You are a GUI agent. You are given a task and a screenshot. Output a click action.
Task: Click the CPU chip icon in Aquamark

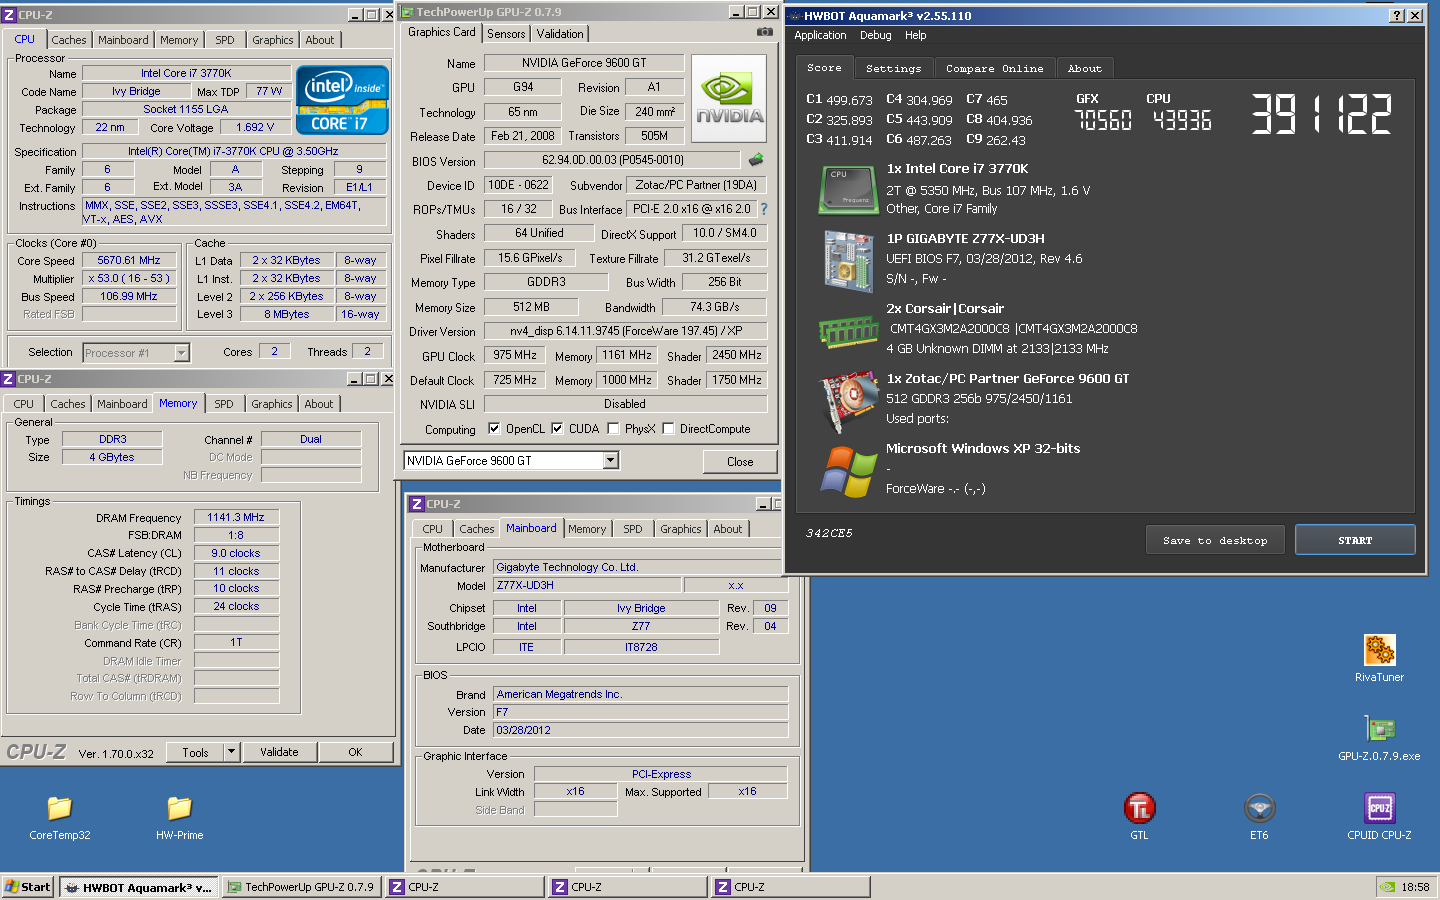[x=847, y=190]
